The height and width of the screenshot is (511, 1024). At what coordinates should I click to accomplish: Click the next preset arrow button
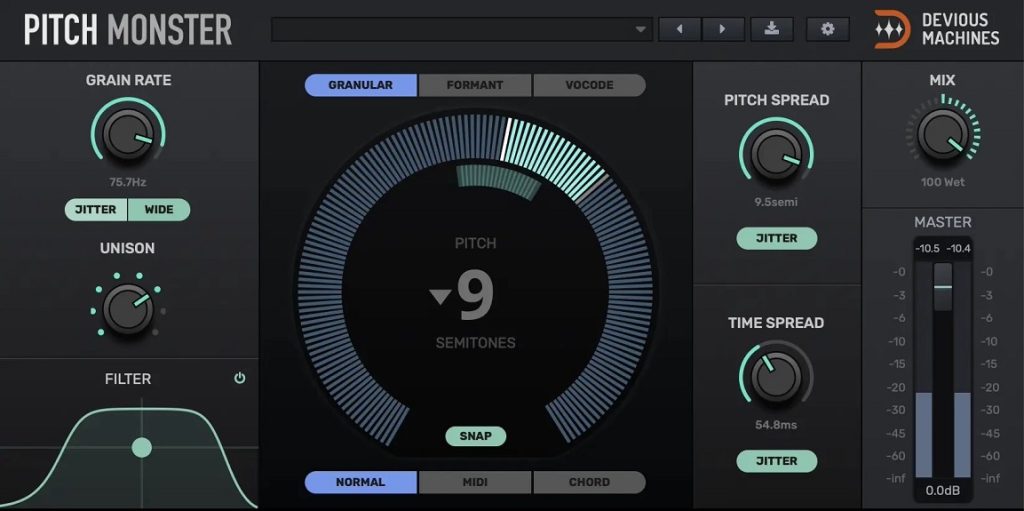723,29
